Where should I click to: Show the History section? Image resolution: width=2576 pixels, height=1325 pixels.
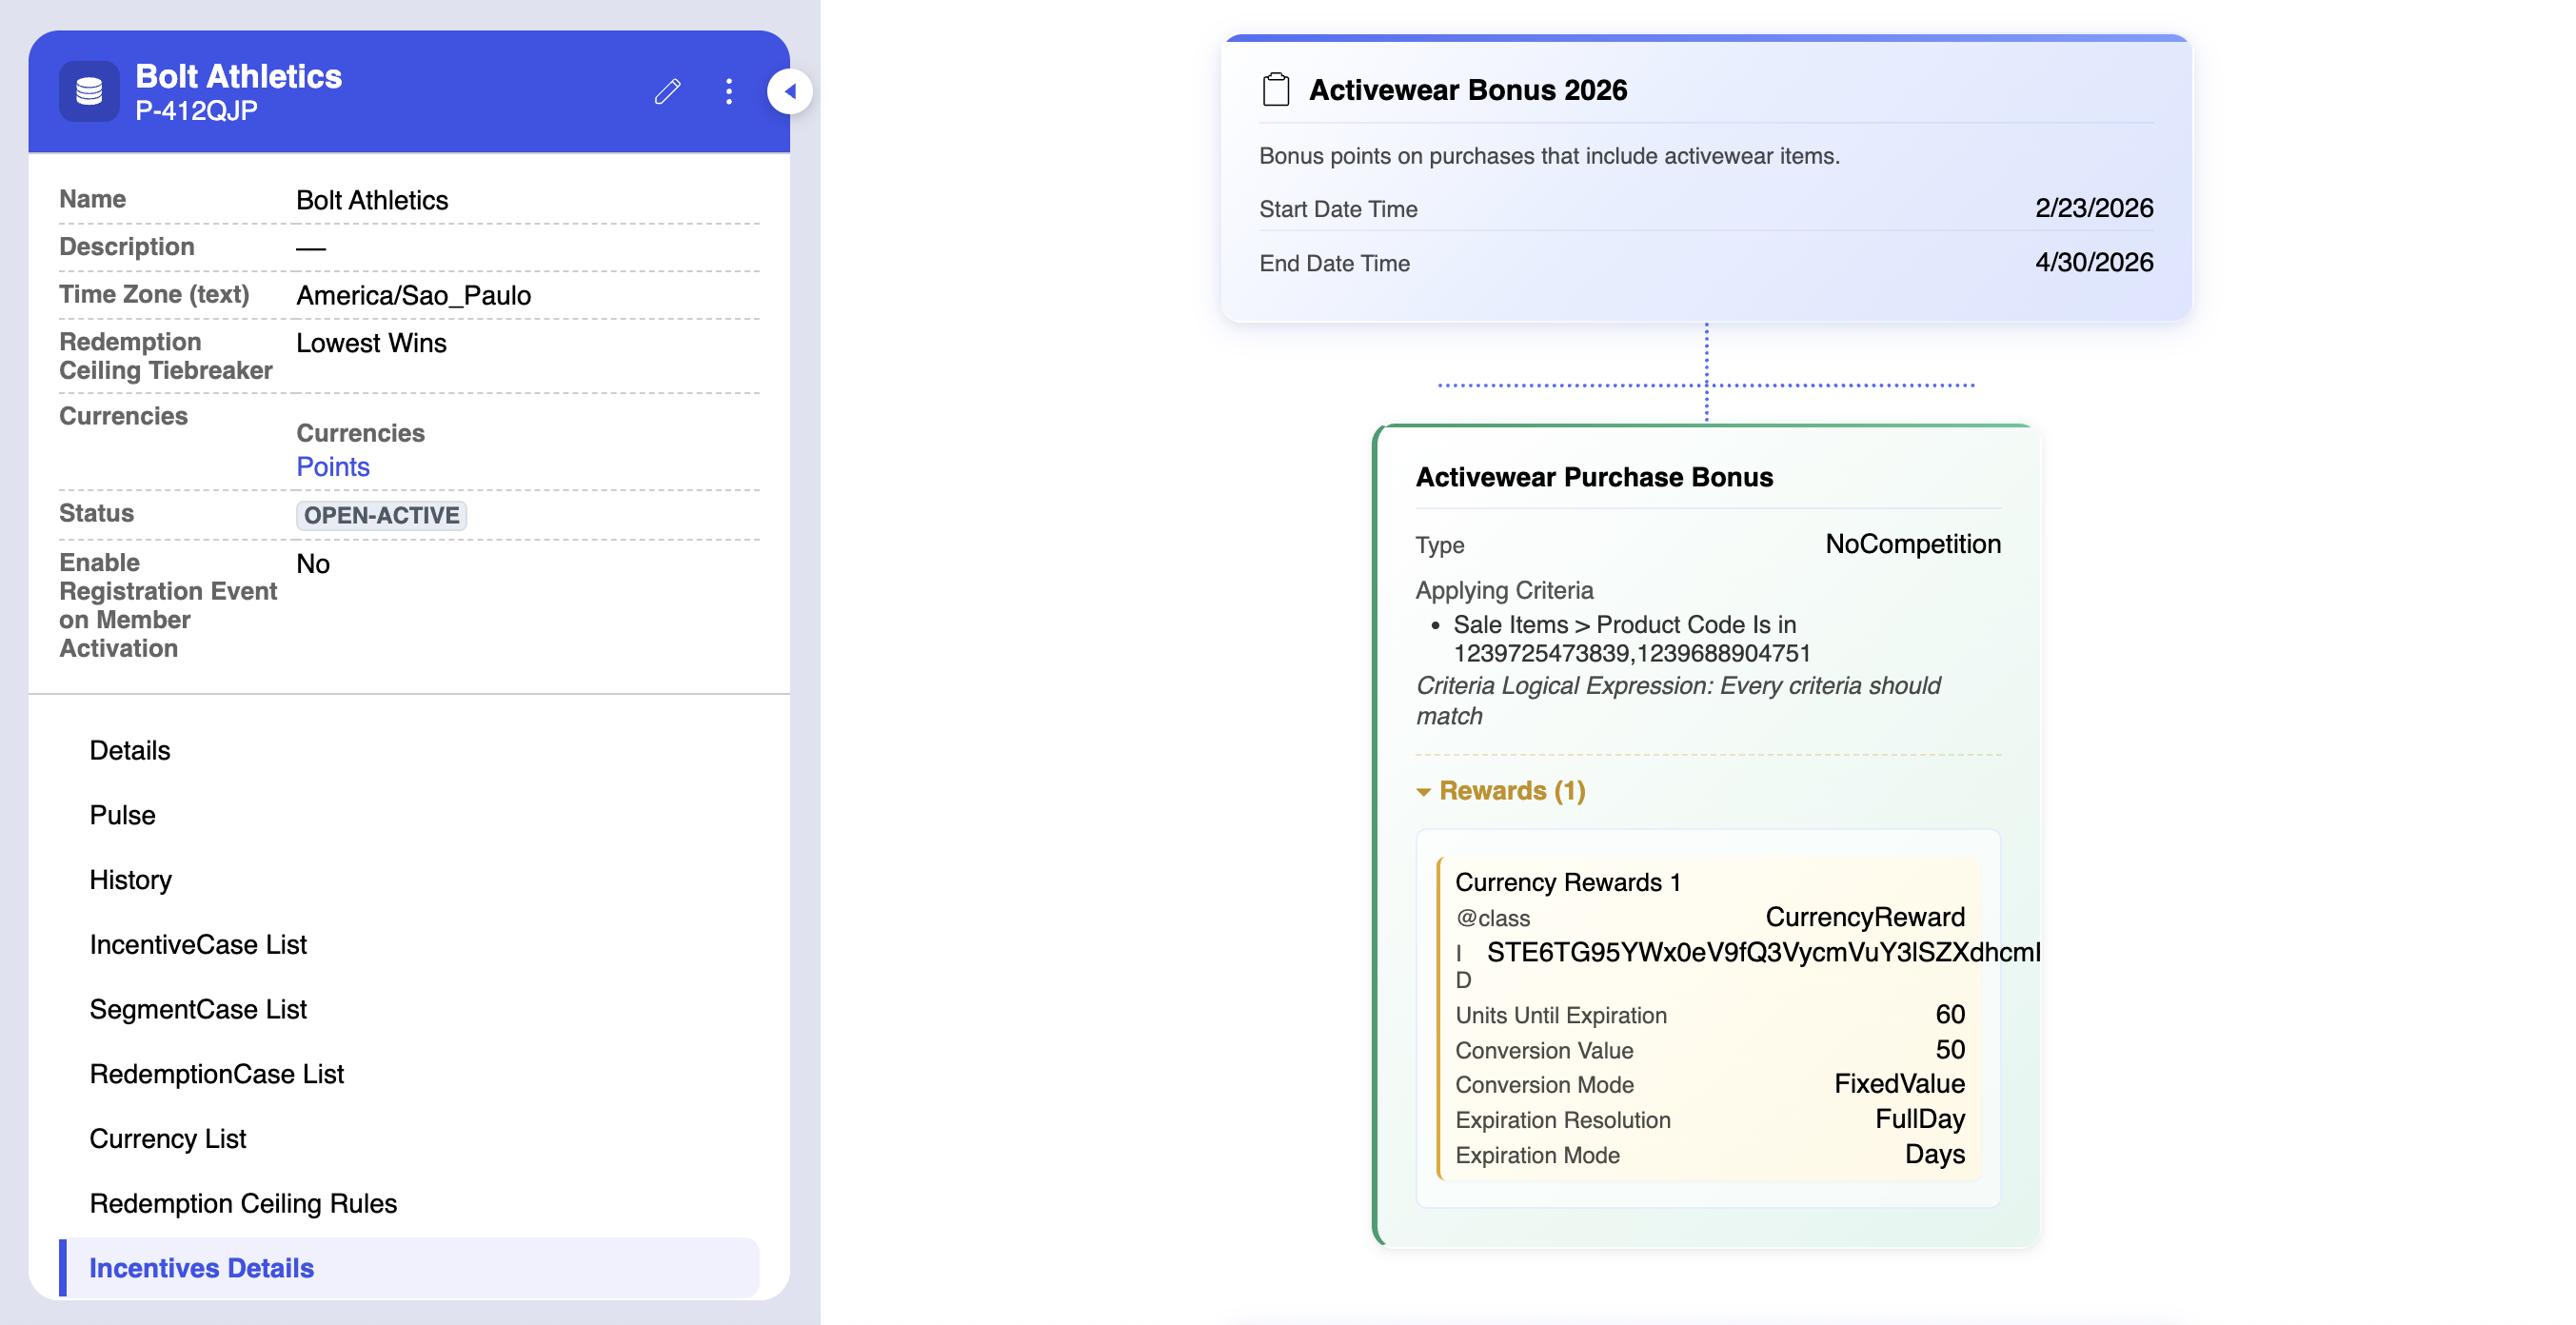(x=130, y=880)
